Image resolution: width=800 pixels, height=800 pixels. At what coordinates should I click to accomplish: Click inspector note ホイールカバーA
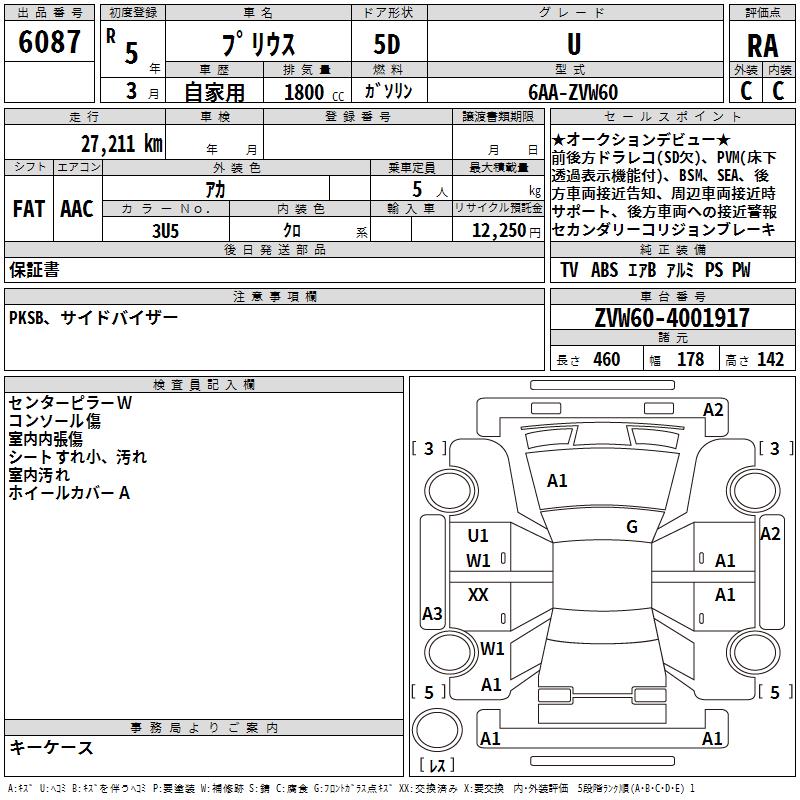(x=69, y=493)
